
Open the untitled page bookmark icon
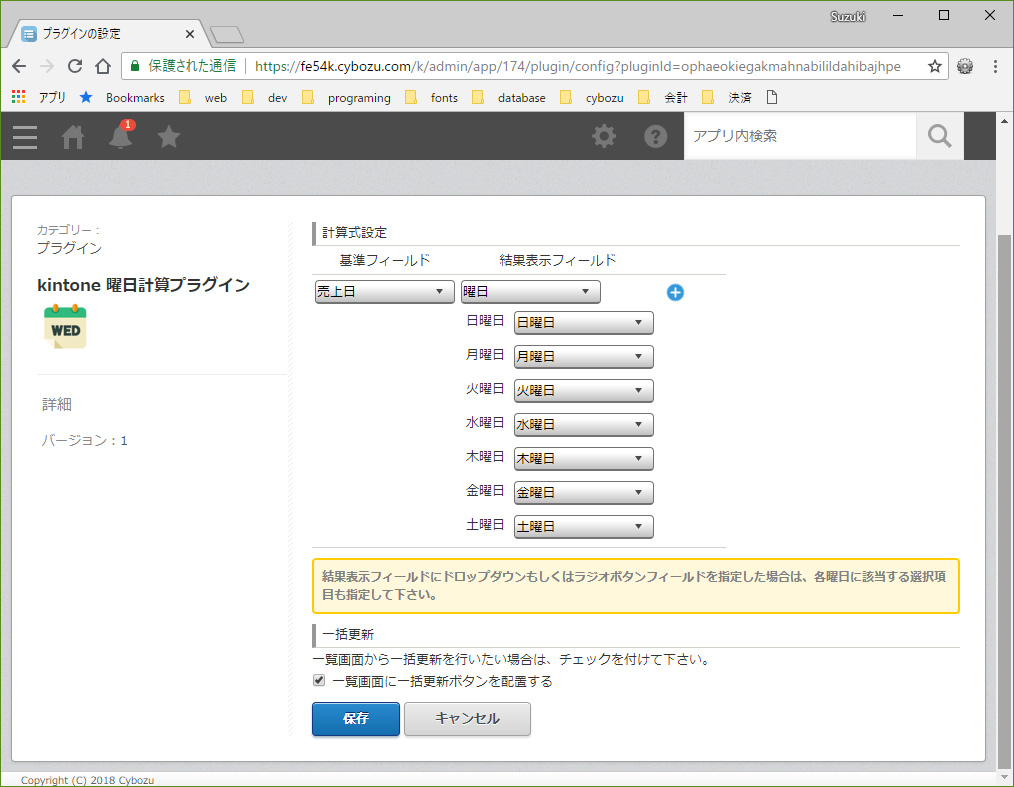[771, 97]
